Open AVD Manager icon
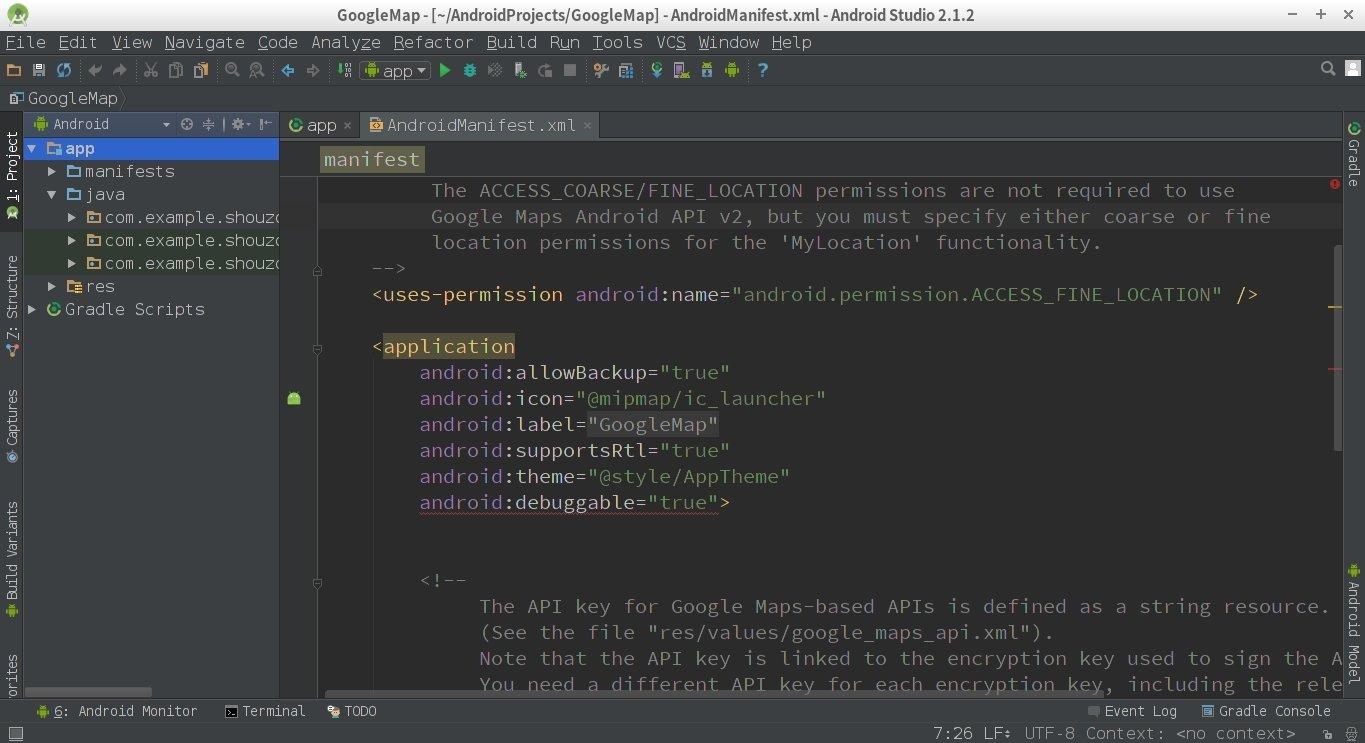Screen dimensions: 1365x743 [x=682, y=70]
